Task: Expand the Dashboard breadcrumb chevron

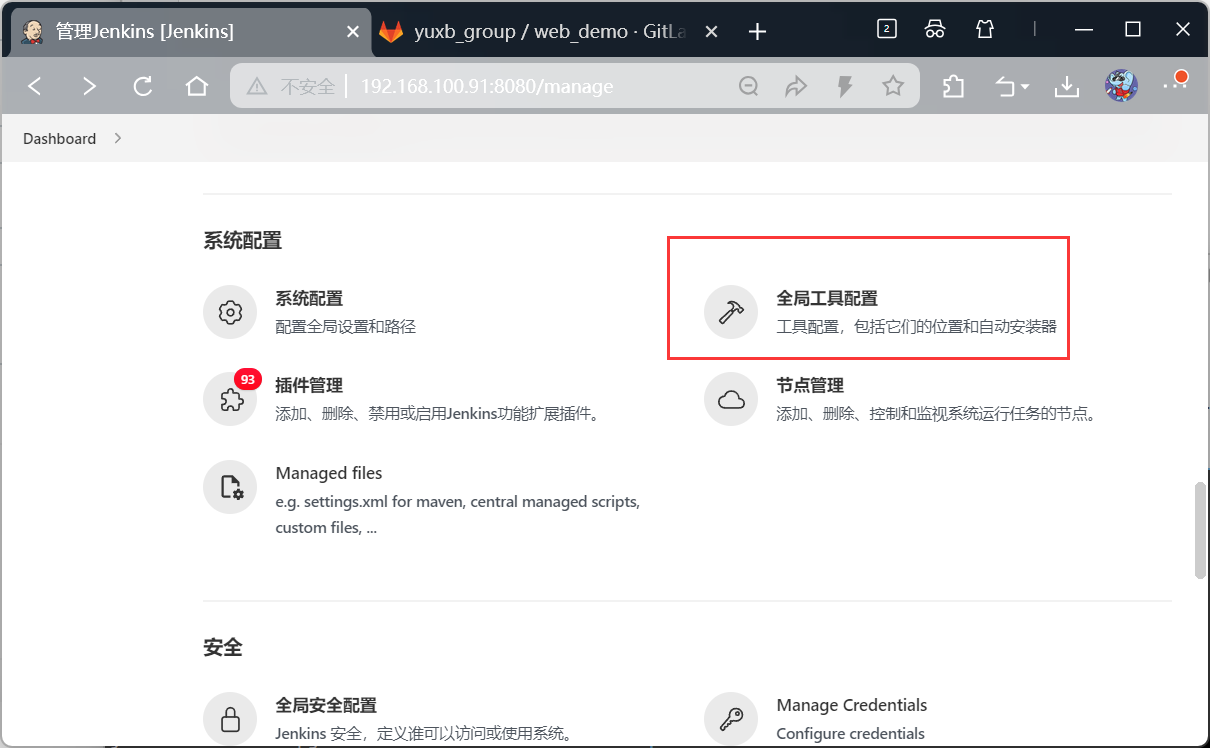Action: pyautogui.click(x=118, y=138)
